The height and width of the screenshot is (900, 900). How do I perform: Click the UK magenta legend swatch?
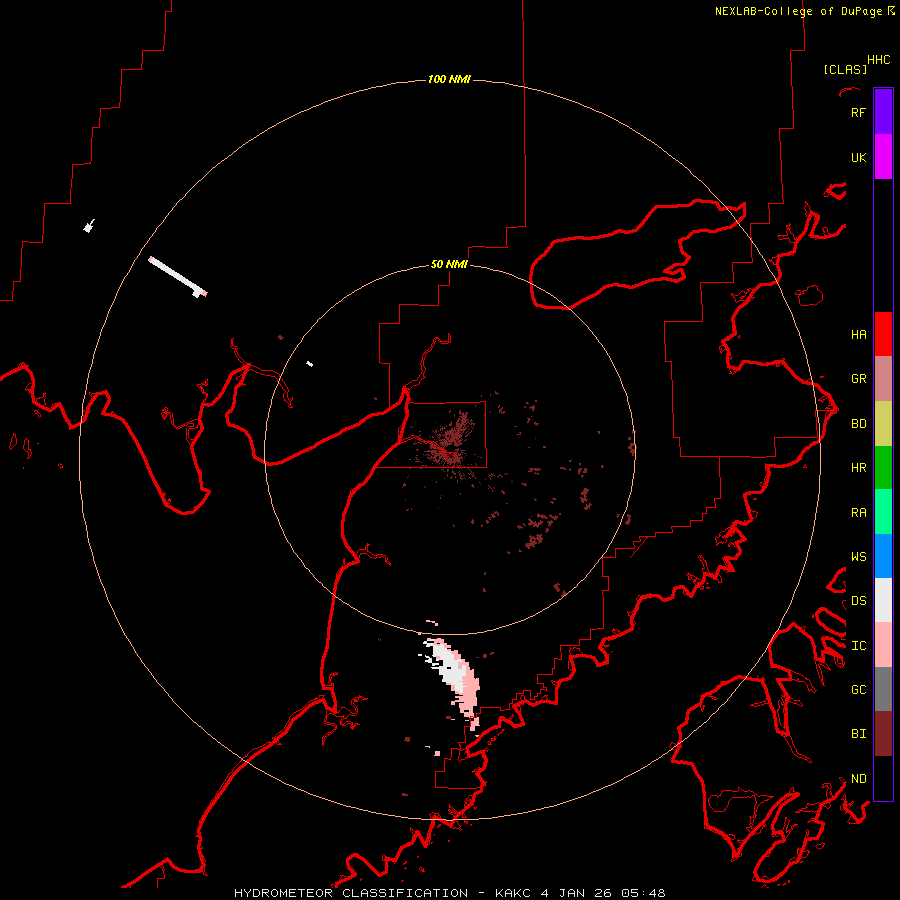coord(883,157)
